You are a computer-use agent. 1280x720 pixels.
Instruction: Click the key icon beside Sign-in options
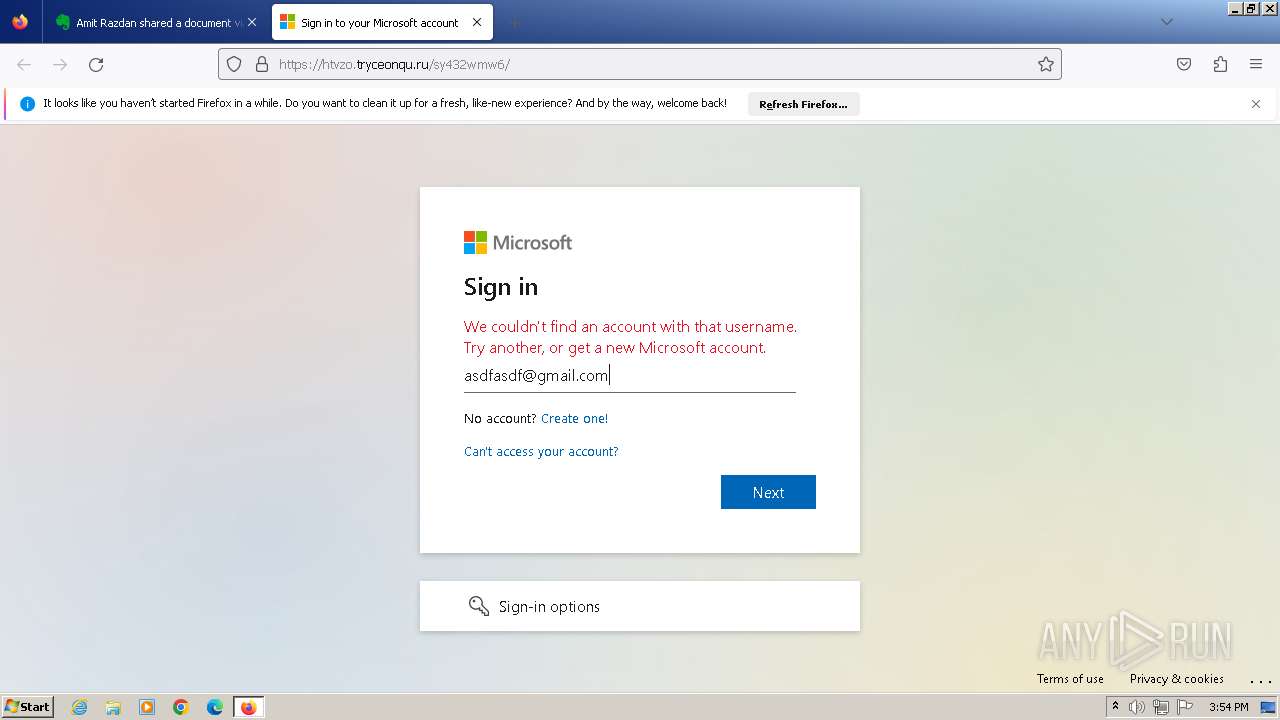(479, 606)
